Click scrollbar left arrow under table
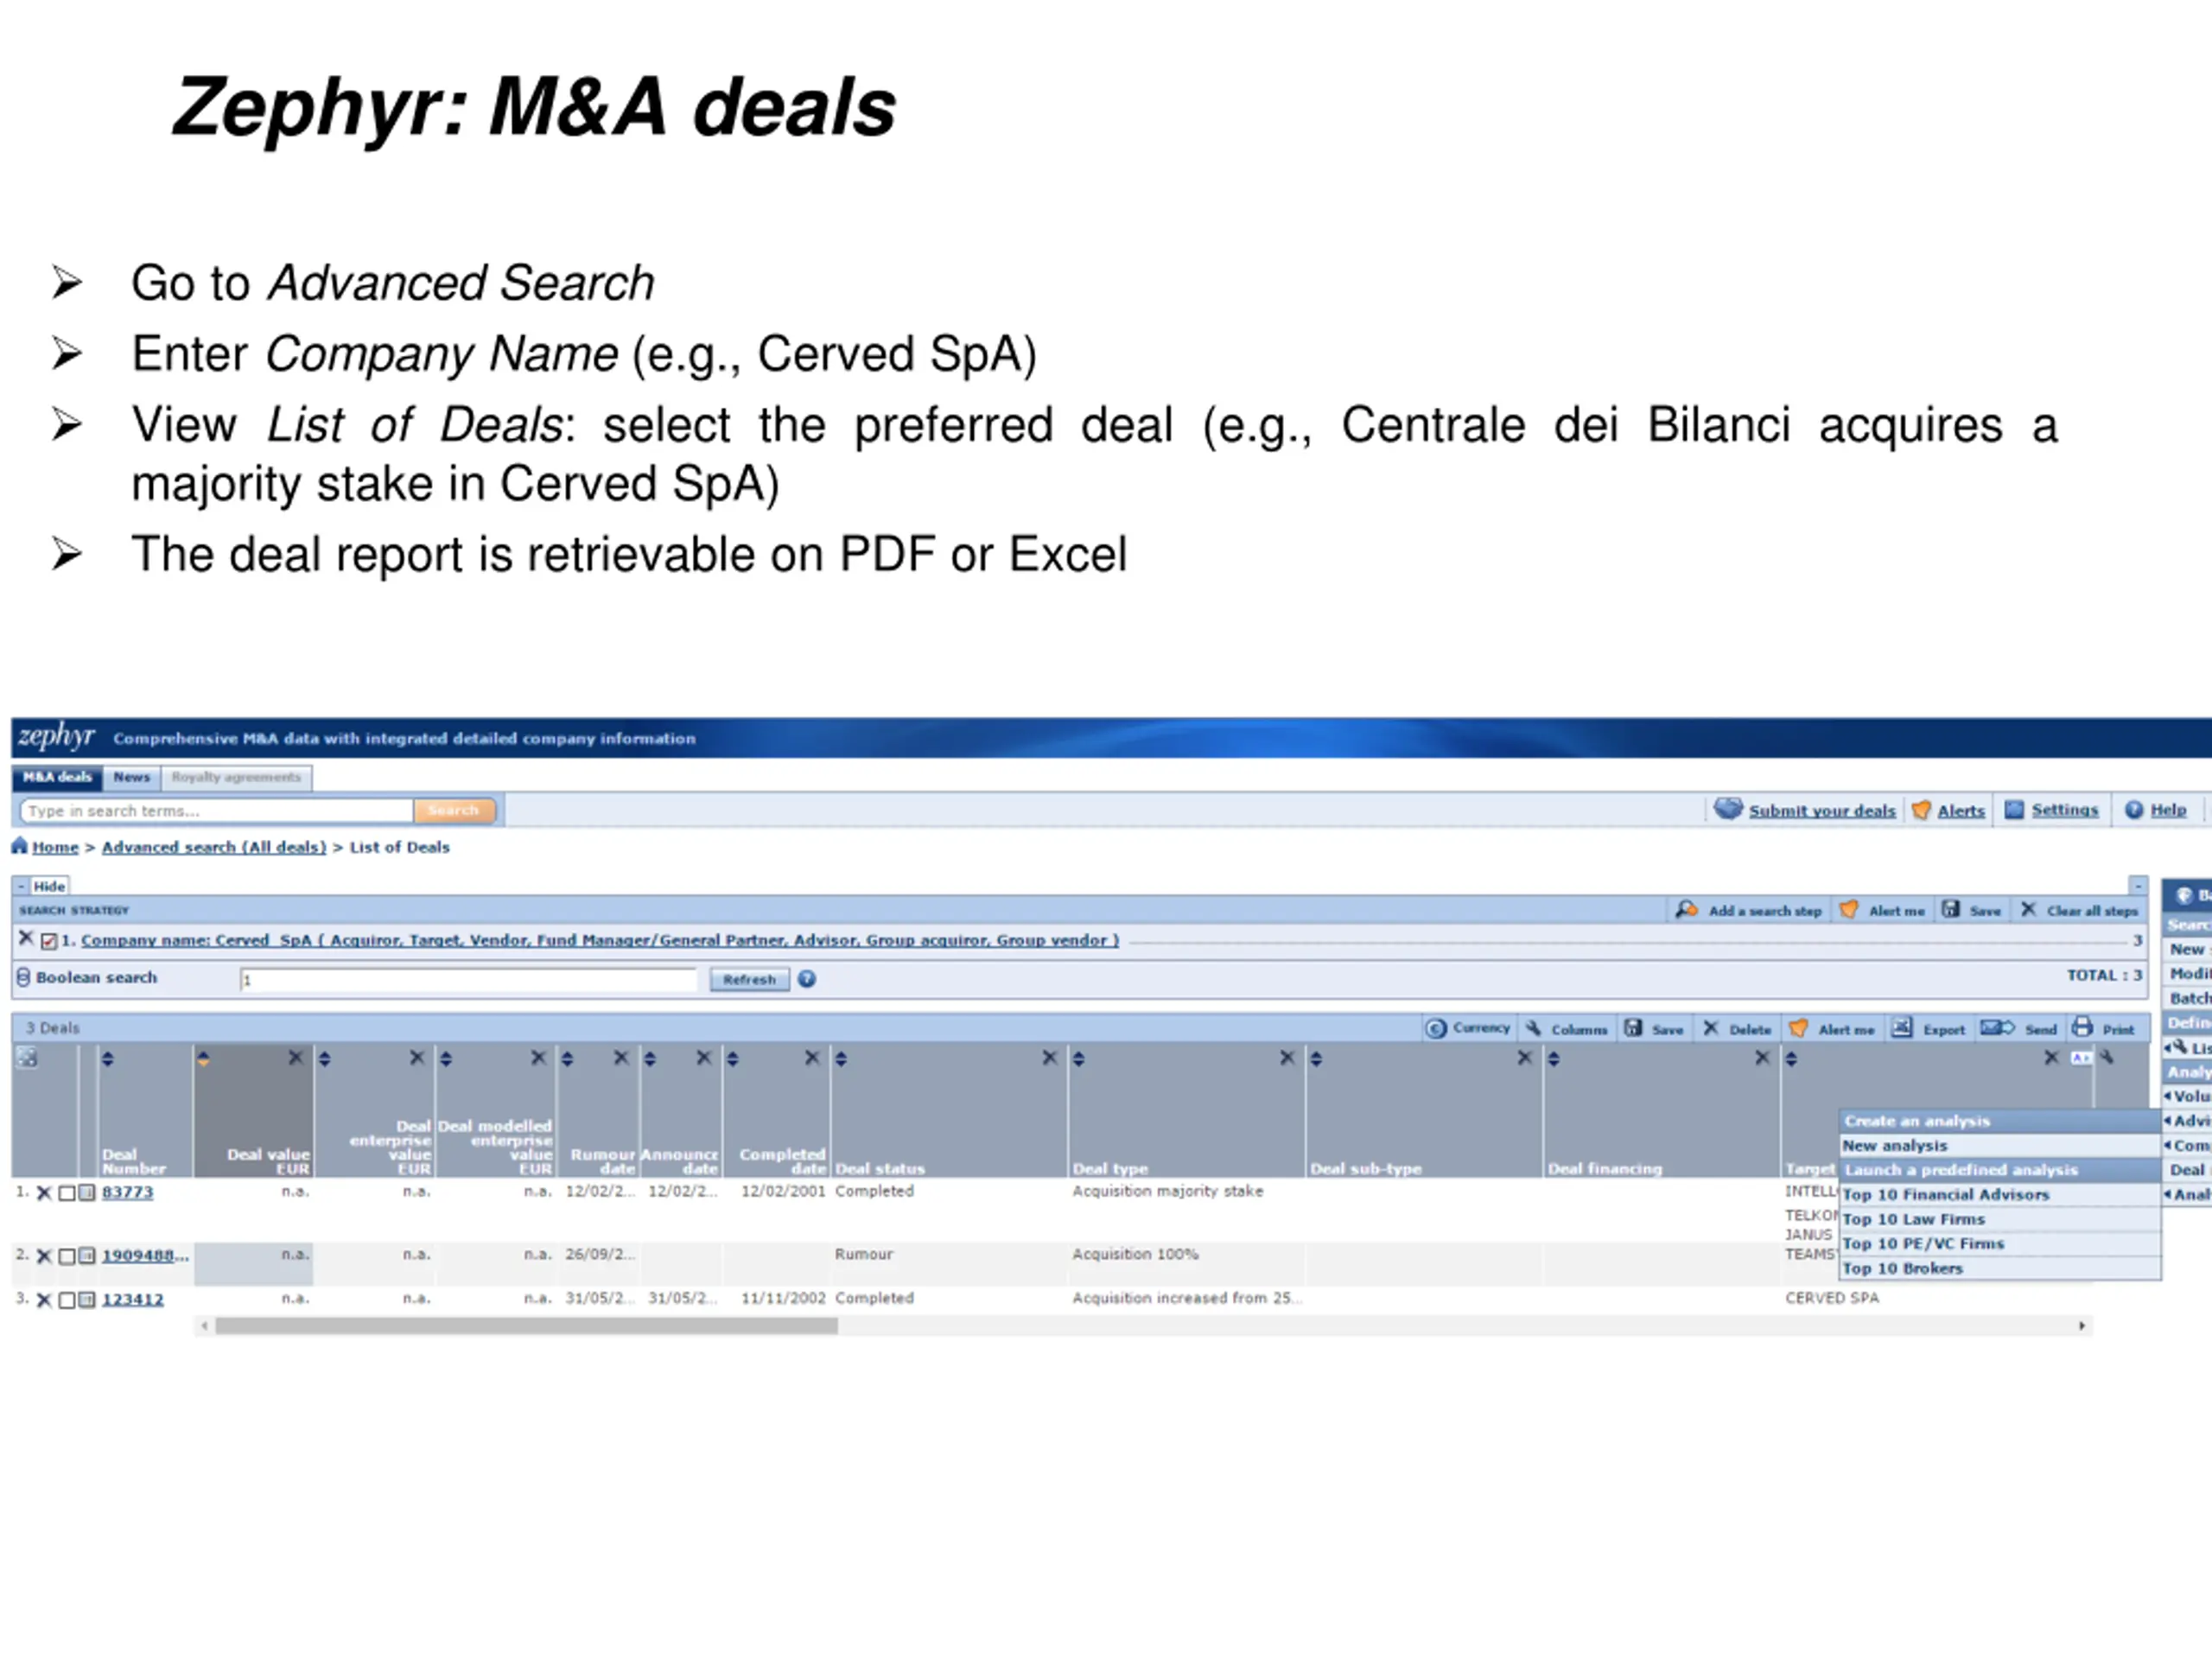2212x1659 pixels. tap(205, 1326)
